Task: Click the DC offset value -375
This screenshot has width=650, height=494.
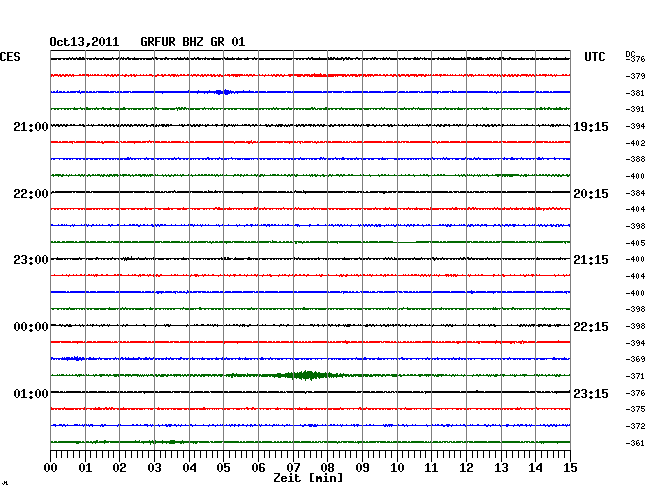Action: [635, 409]
